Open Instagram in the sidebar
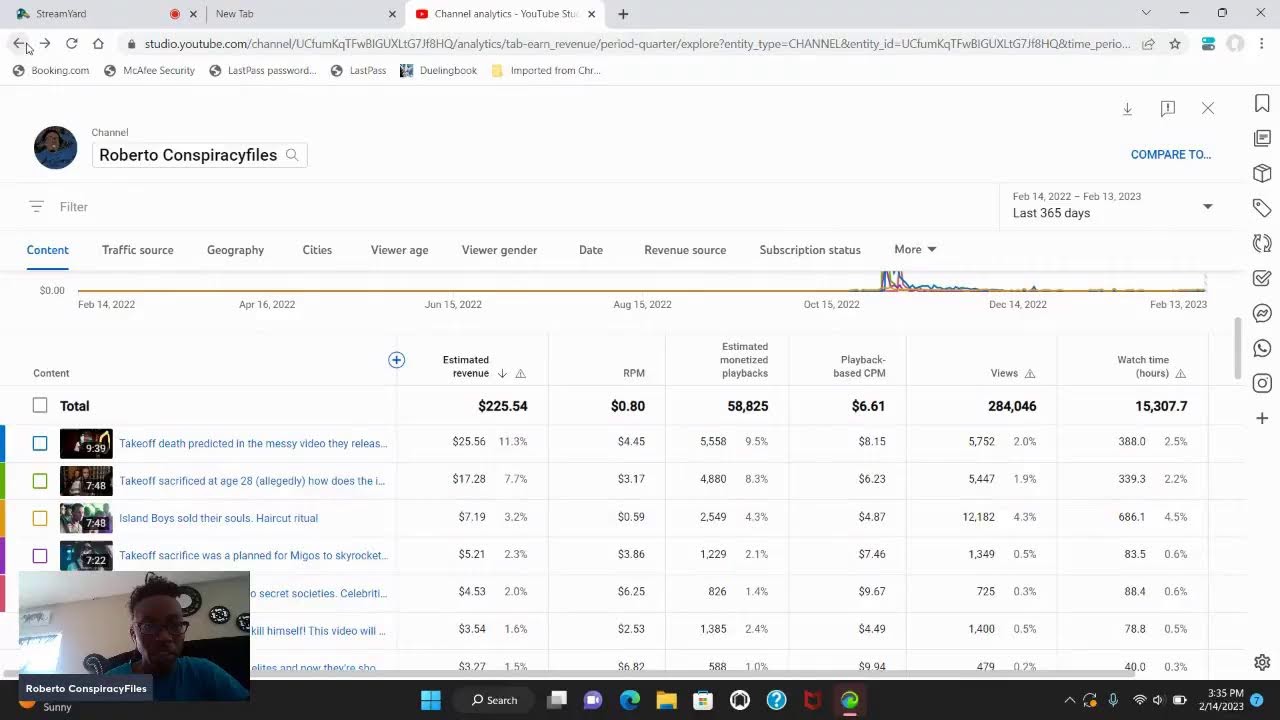This screenshot has width=1280, height=720. click(x=1262, y=383)
